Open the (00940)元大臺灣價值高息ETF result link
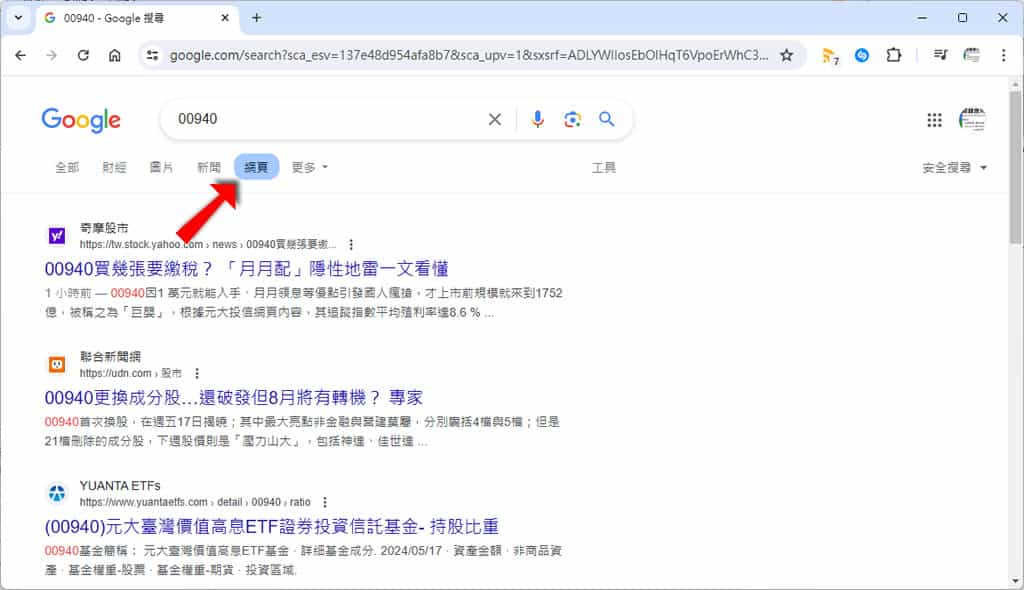Viewport: 1024px width, 590px height. point(272,526)
